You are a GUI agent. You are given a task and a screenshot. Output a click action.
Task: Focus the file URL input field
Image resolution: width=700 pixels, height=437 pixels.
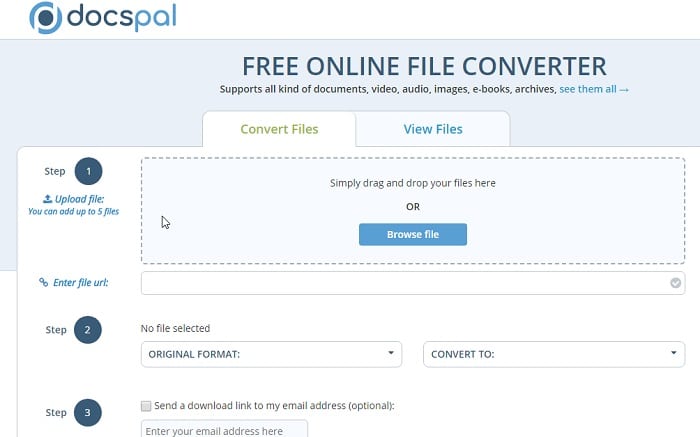tap(413, 283)
